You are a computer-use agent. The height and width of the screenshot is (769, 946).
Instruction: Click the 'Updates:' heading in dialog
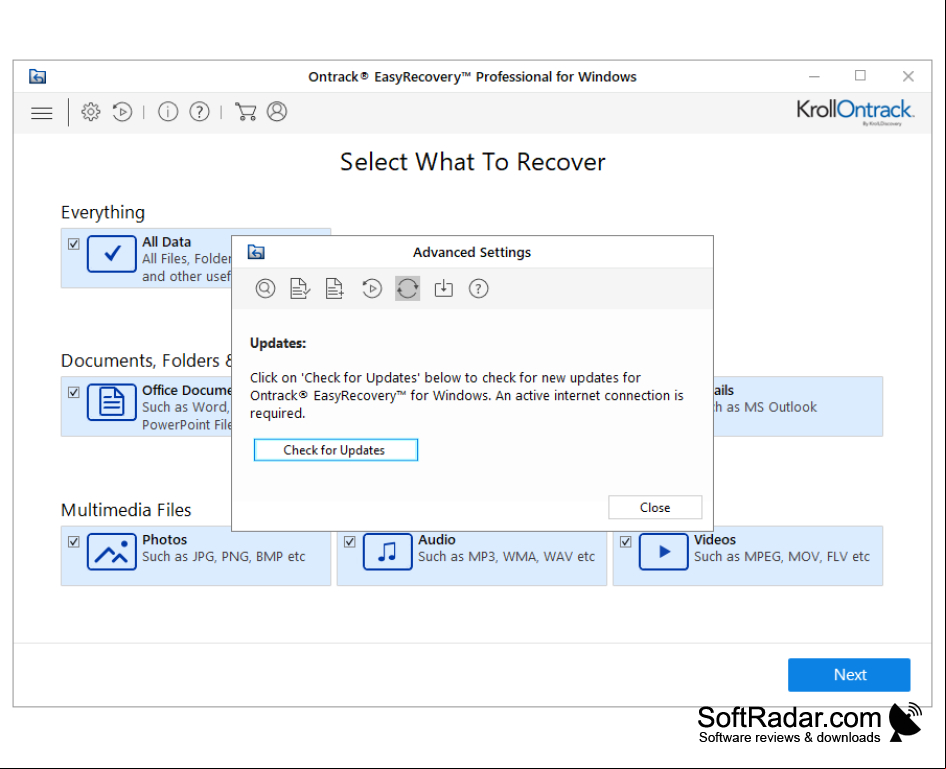point(278,343)
